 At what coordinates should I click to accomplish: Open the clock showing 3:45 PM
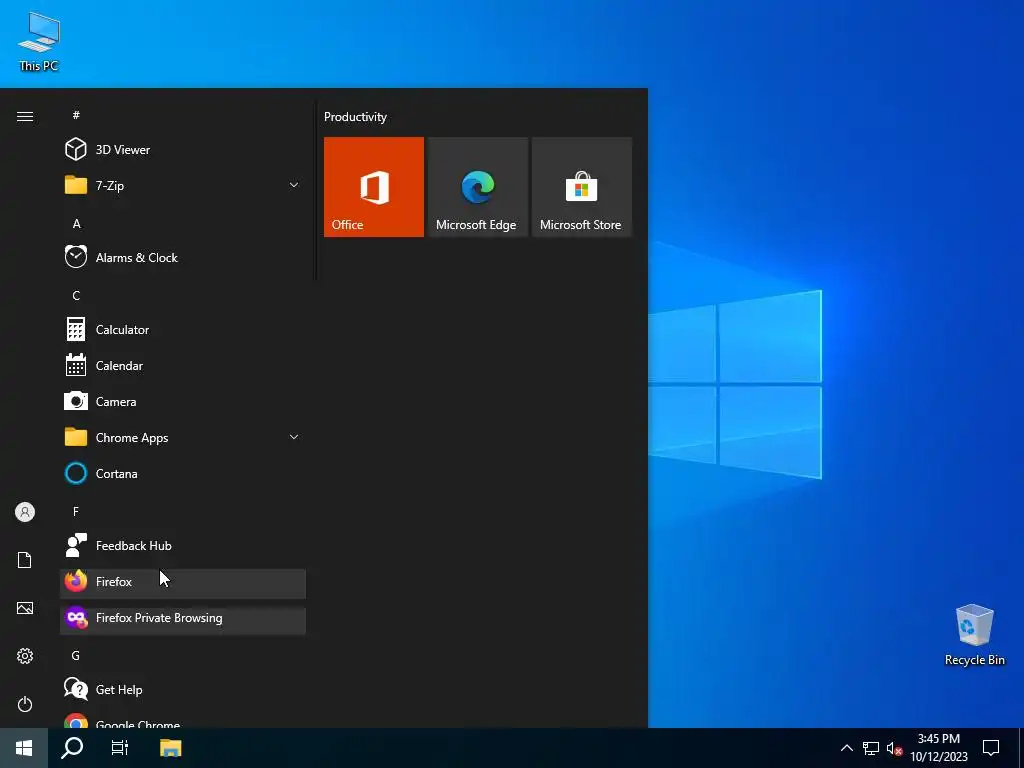point(938,748)
